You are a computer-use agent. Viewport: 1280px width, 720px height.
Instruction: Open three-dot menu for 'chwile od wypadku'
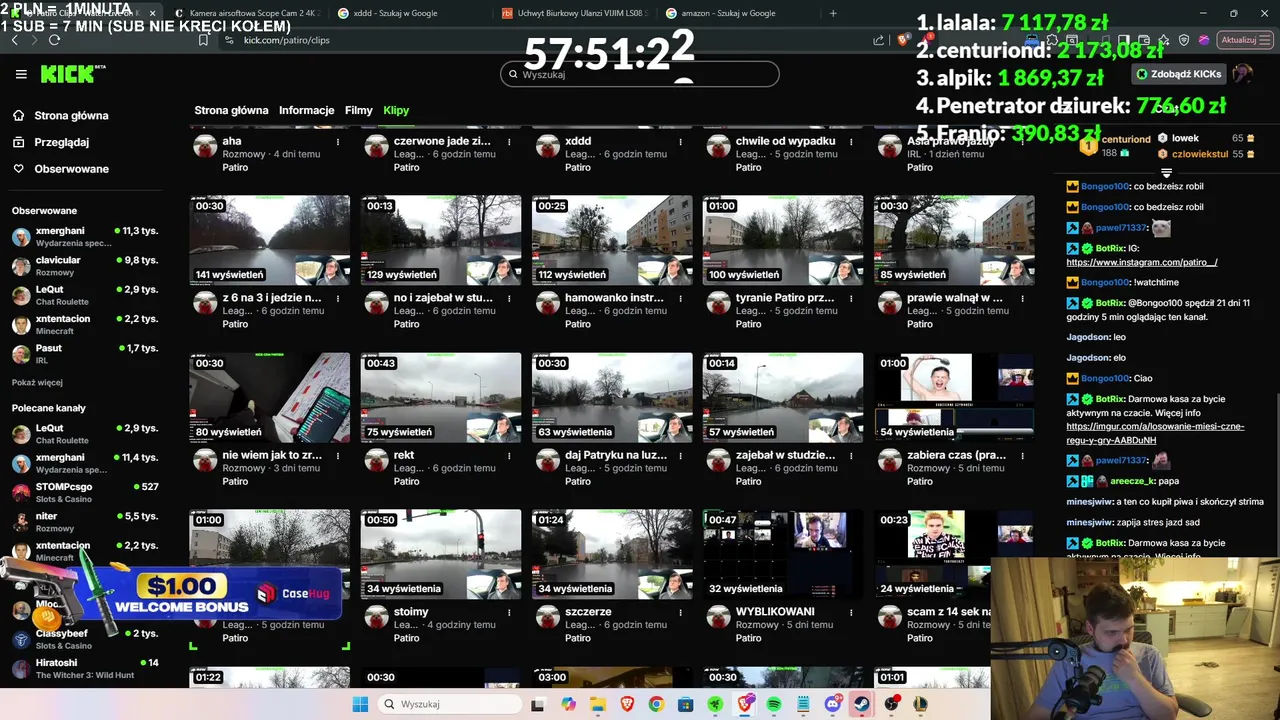[851, 142]
